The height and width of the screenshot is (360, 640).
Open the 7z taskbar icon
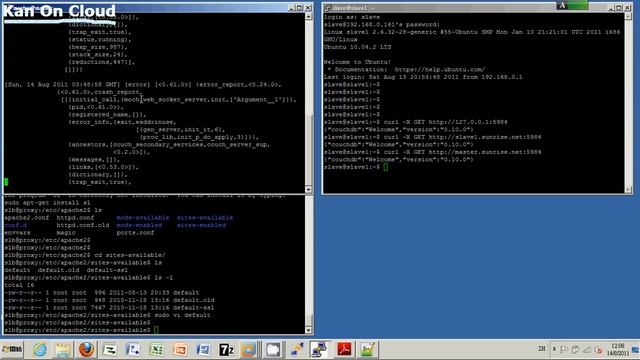point(227,349)
